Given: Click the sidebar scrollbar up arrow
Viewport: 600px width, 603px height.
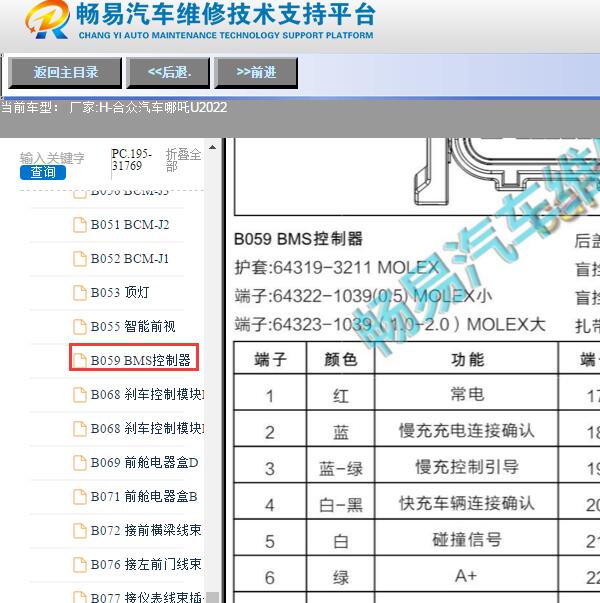Looking at the screenshot, I should click(212, 148).
